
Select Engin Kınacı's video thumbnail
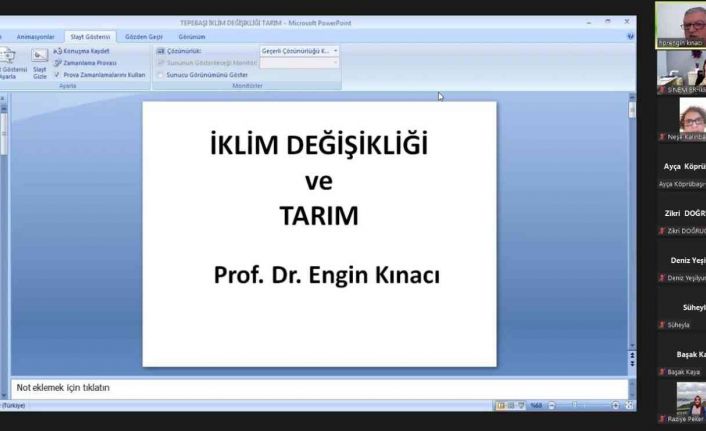coord(681,25)
